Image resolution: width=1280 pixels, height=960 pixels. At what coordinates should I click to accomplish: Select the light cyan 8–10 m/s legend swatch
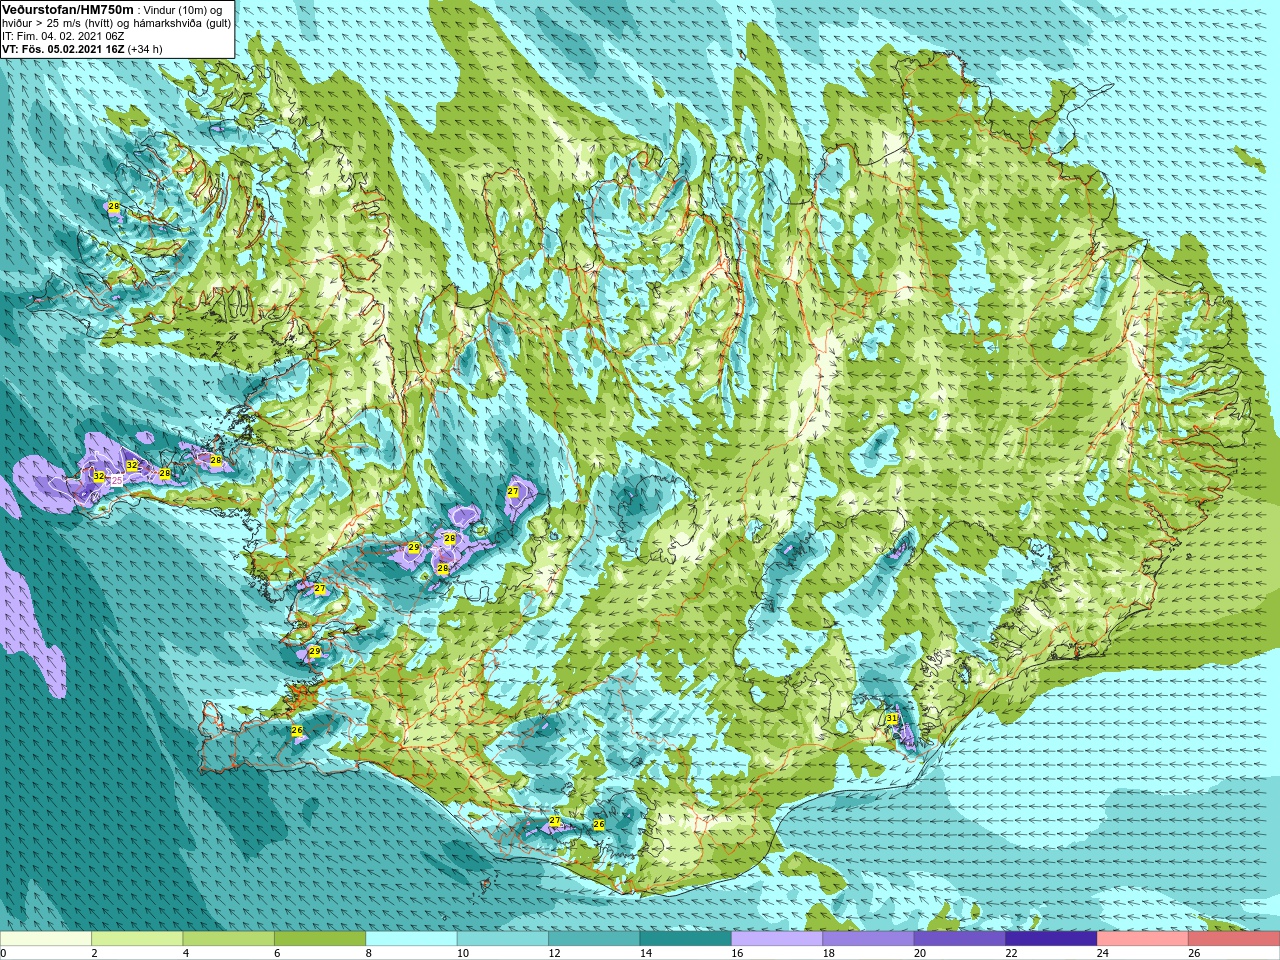tap(412, 939)
